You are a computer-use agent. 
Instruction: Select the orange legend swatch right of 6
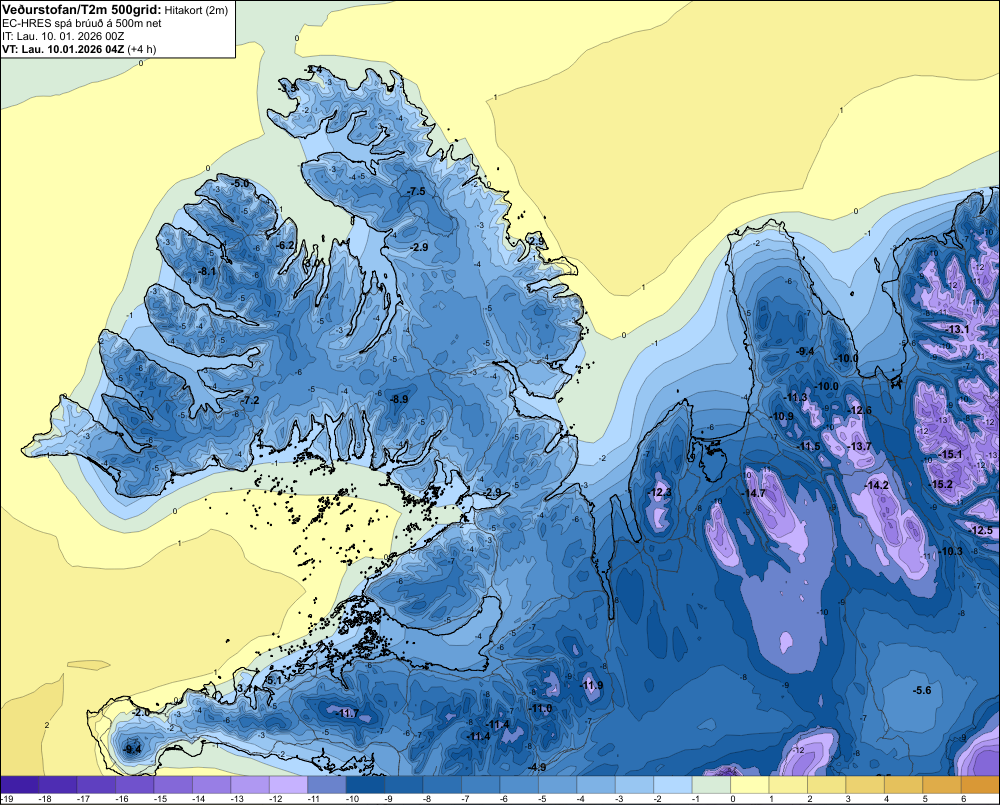tap(980, 785)
